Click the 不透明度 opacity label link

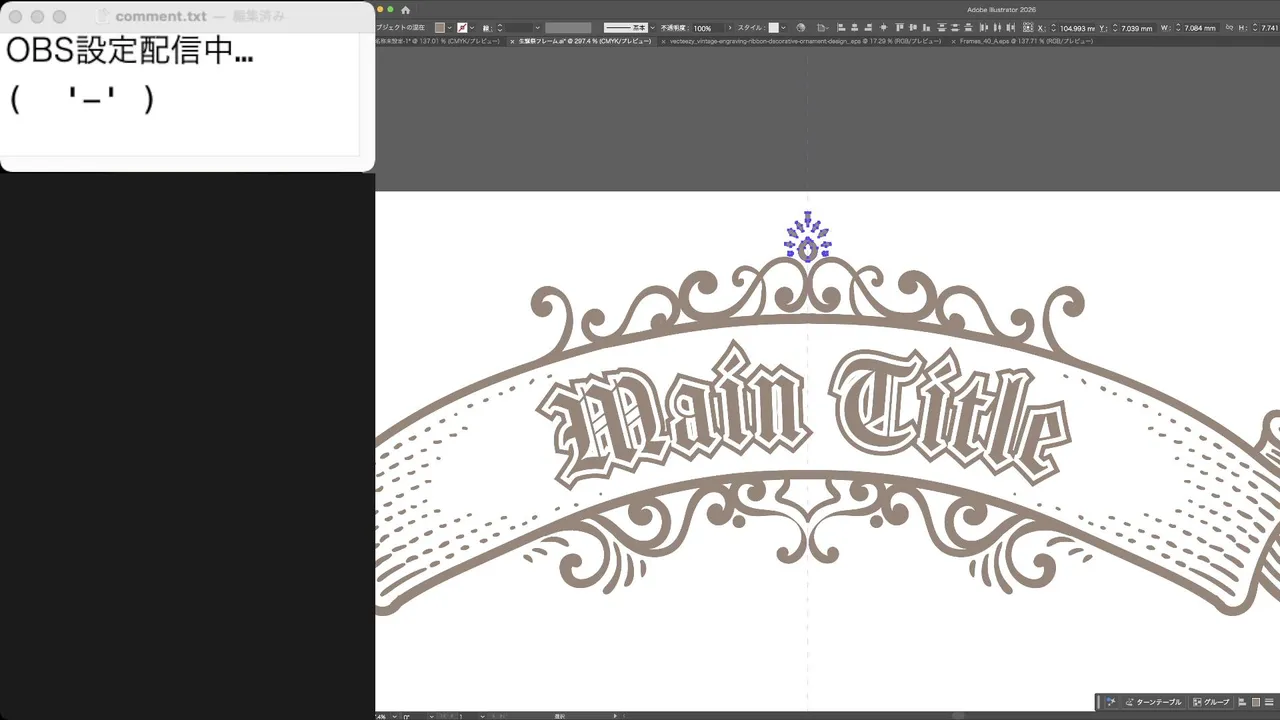pos(675,28)
